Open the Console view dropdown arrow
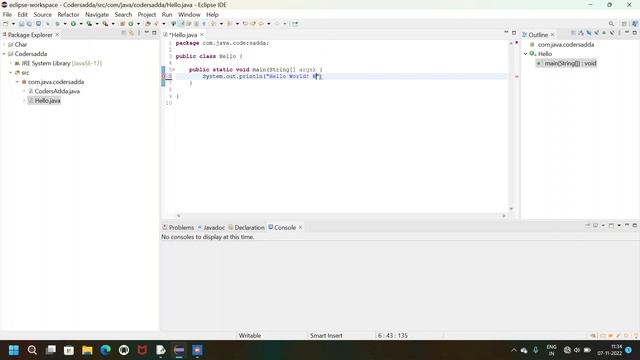The height and width of the screenshot is (360, 640). click(x=619, y=225)
